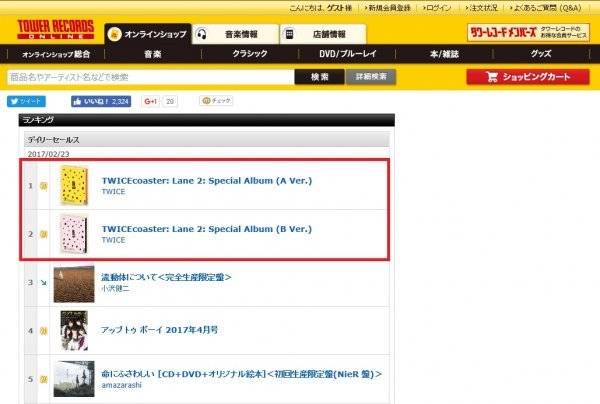Open the DVD/ブルーレイ category
This screenshot has width=600, height=404.
pyautogui.click(x=347, y=54)
